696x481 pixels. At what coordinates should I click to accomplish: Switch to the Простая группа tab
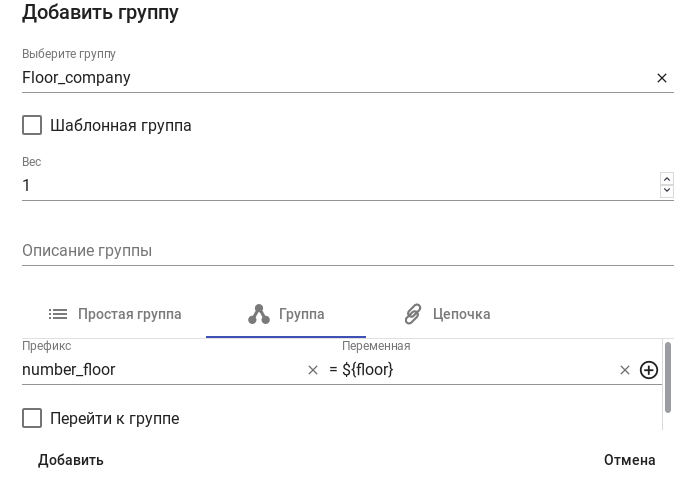pyautogui.click(x=115, y=314)
